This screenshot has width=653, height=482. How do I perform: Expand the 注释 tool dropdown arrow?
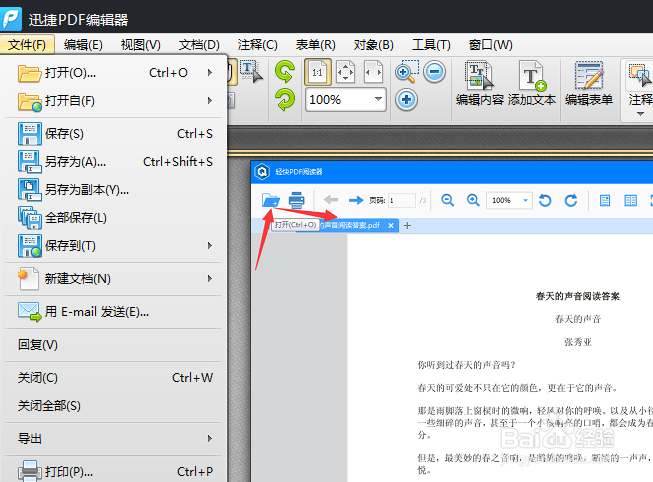pos(640,114)
